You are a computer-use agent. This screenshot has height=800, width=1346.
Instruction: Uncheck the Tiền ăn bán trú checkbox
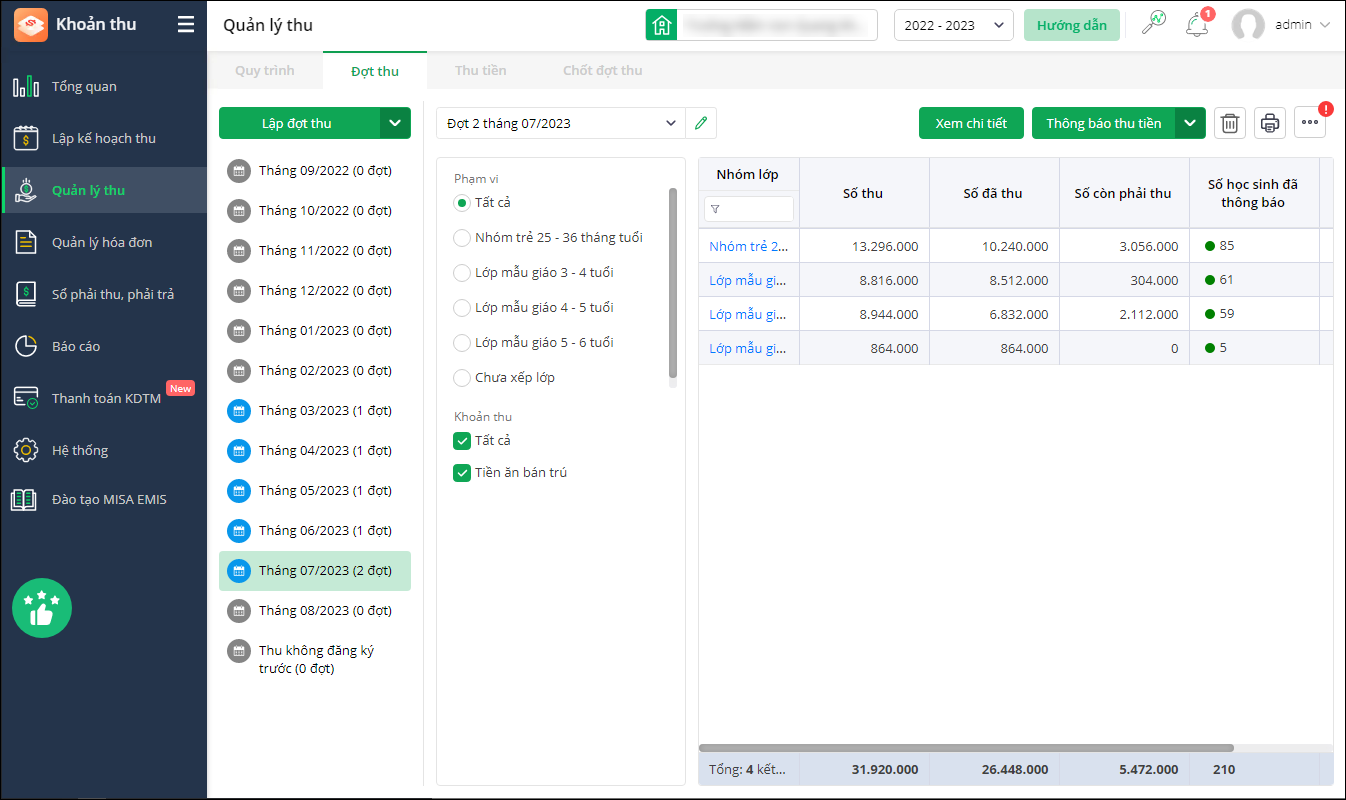tap(462, 473)
